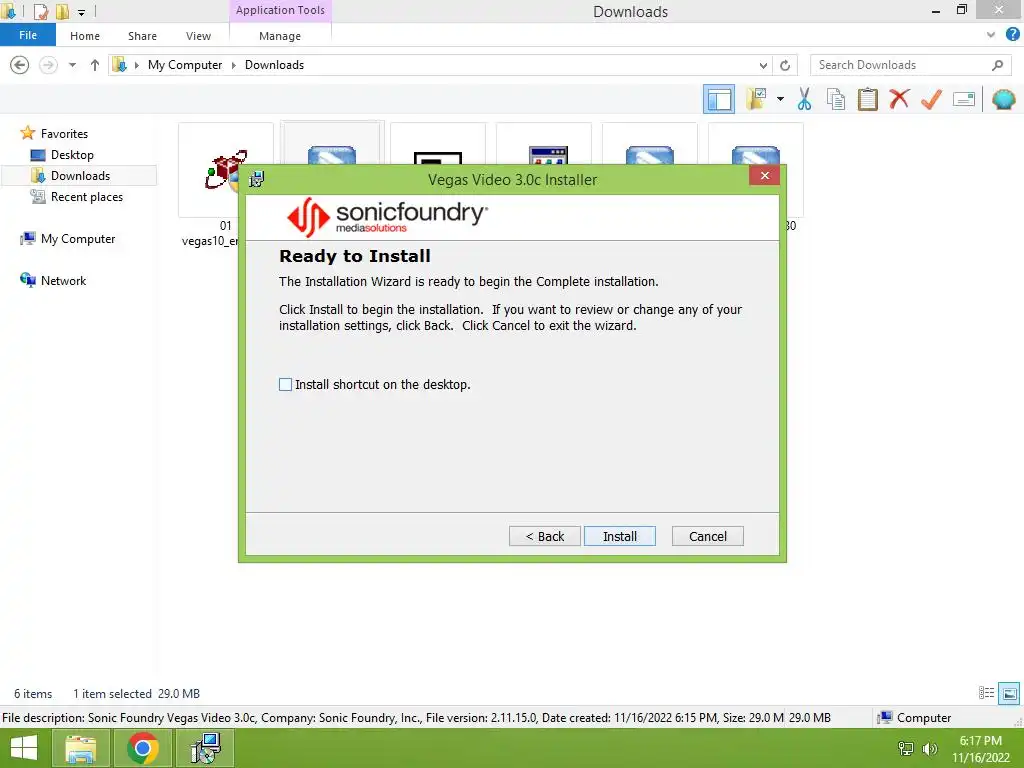
Task: Select Network in navigation pane
Action: tap(63, 281)
